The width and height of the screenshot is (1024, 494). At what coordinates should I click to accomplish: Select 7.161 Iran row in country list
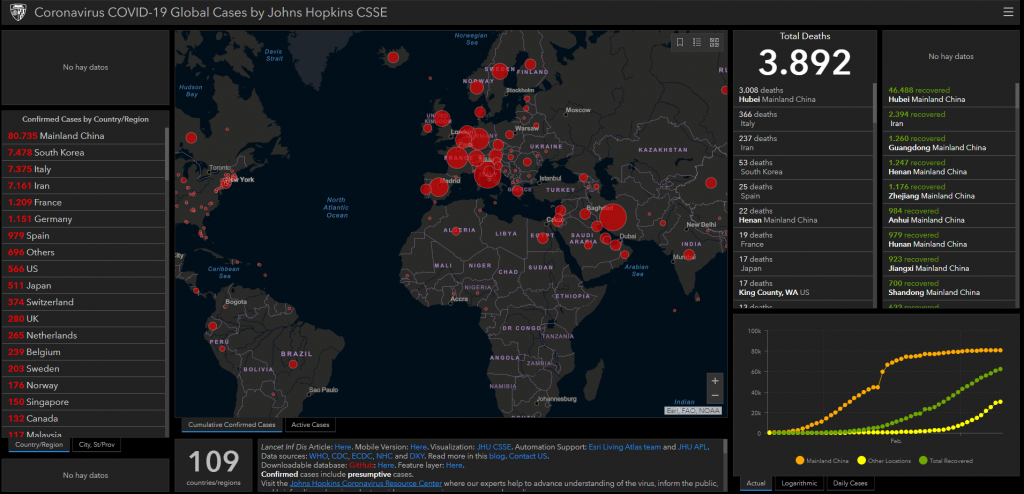tap(85, 186)
